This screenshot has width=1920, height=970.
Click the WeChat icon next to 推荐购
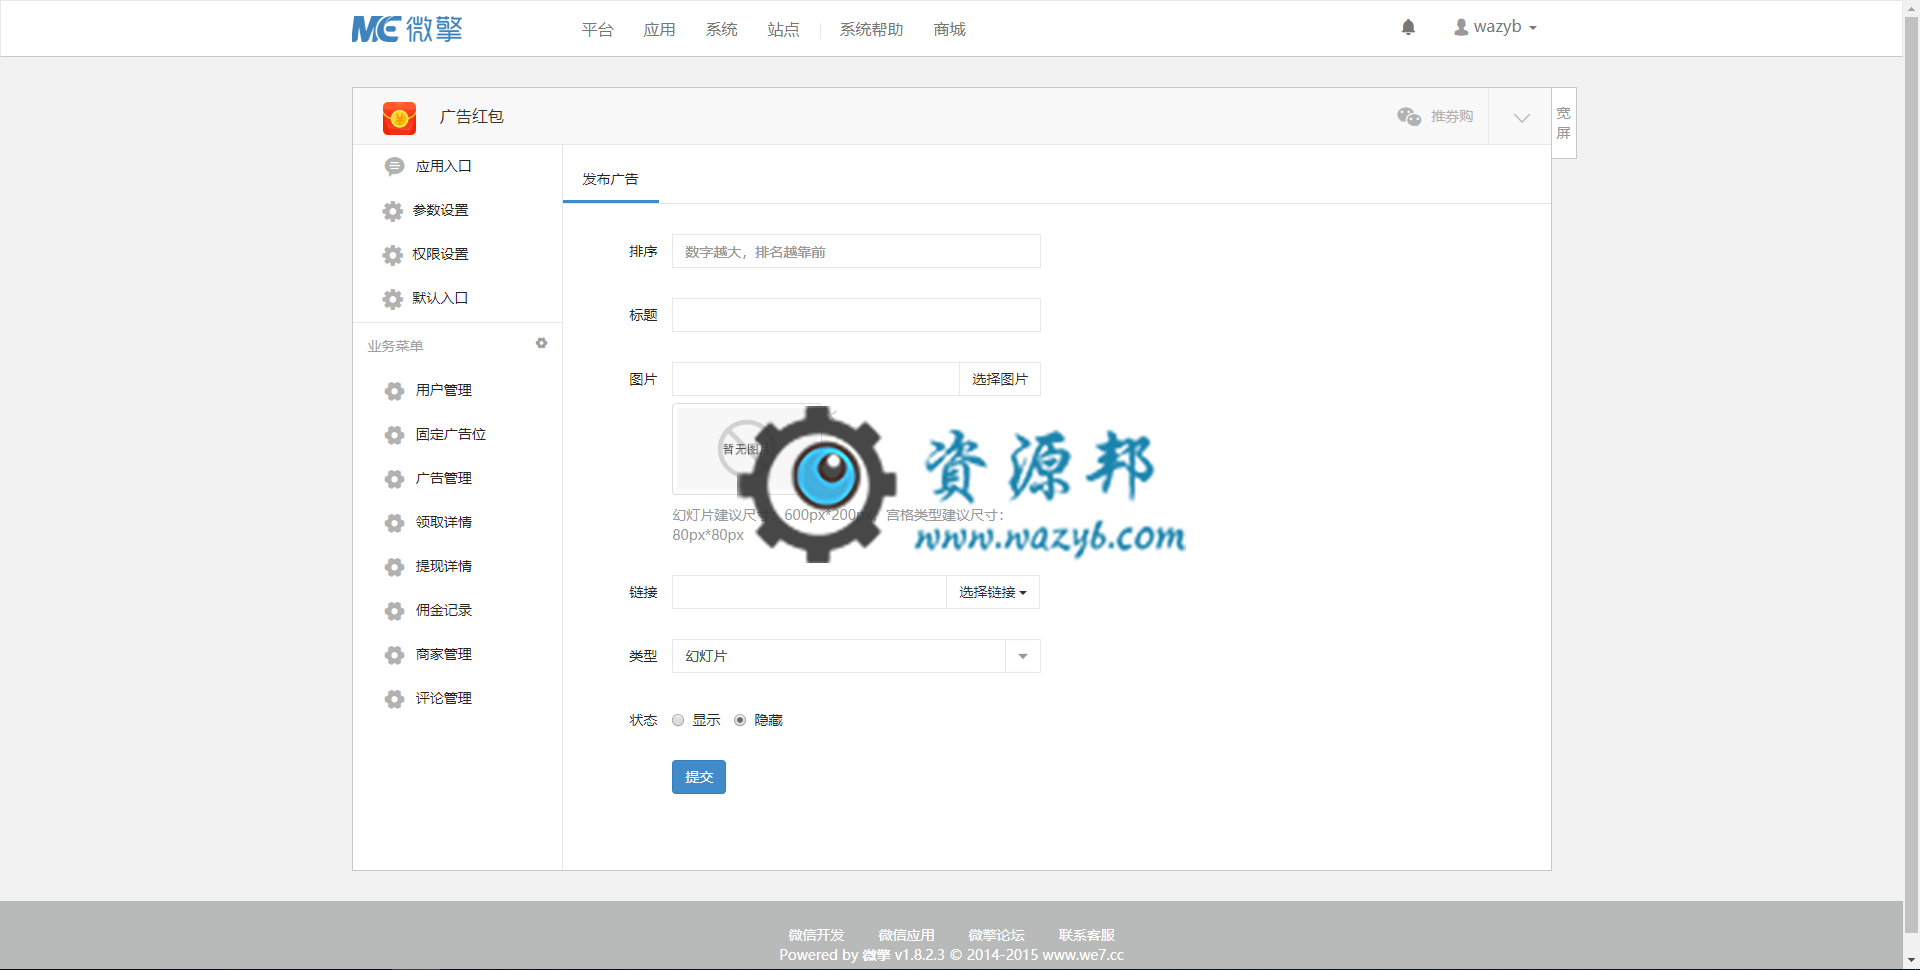tap(1409, 117)
